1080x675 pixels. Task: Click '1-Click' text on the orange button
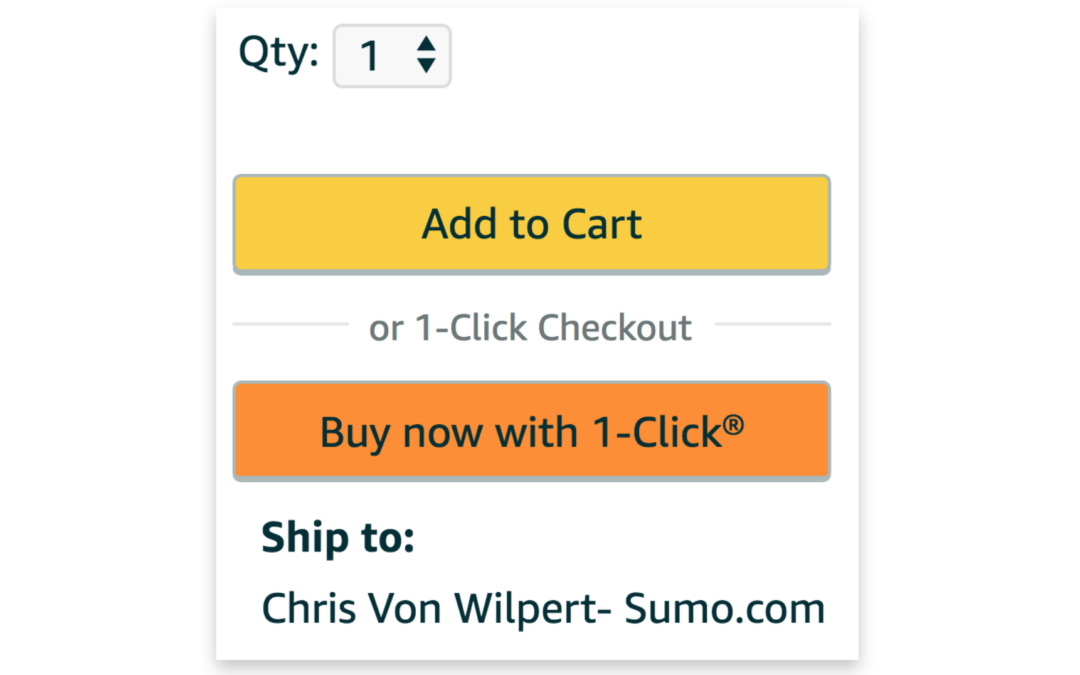tap(655, 432)
